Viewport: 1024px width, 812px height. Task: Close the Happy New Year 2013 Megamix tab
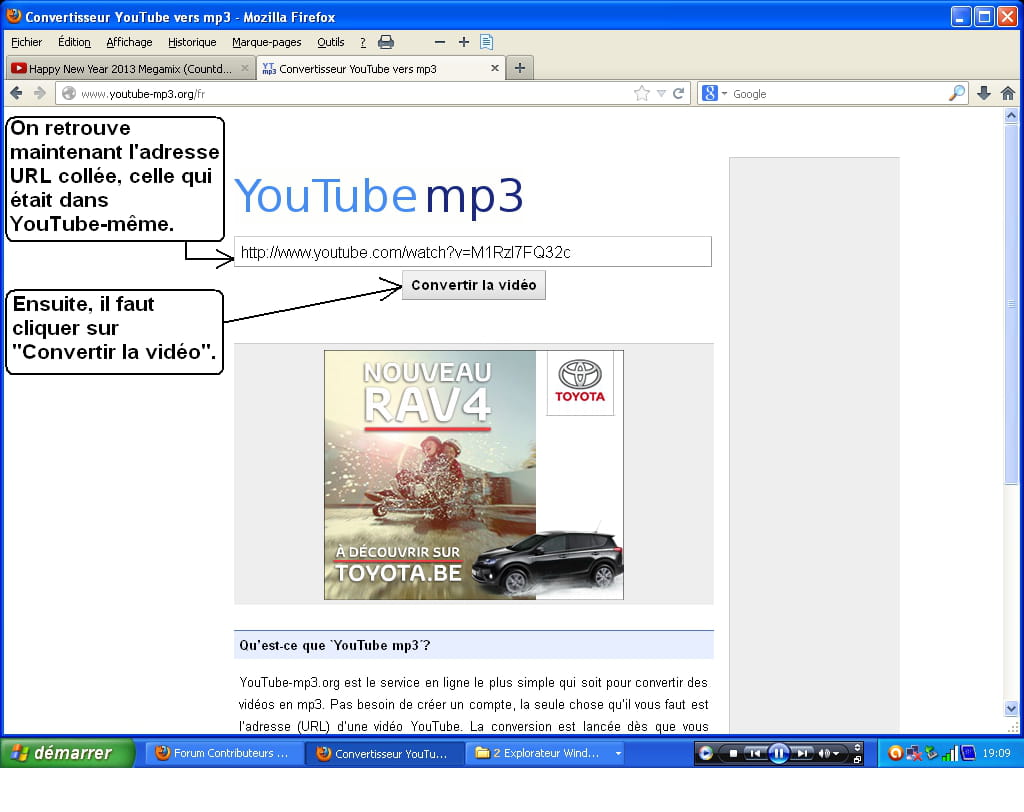245,68
